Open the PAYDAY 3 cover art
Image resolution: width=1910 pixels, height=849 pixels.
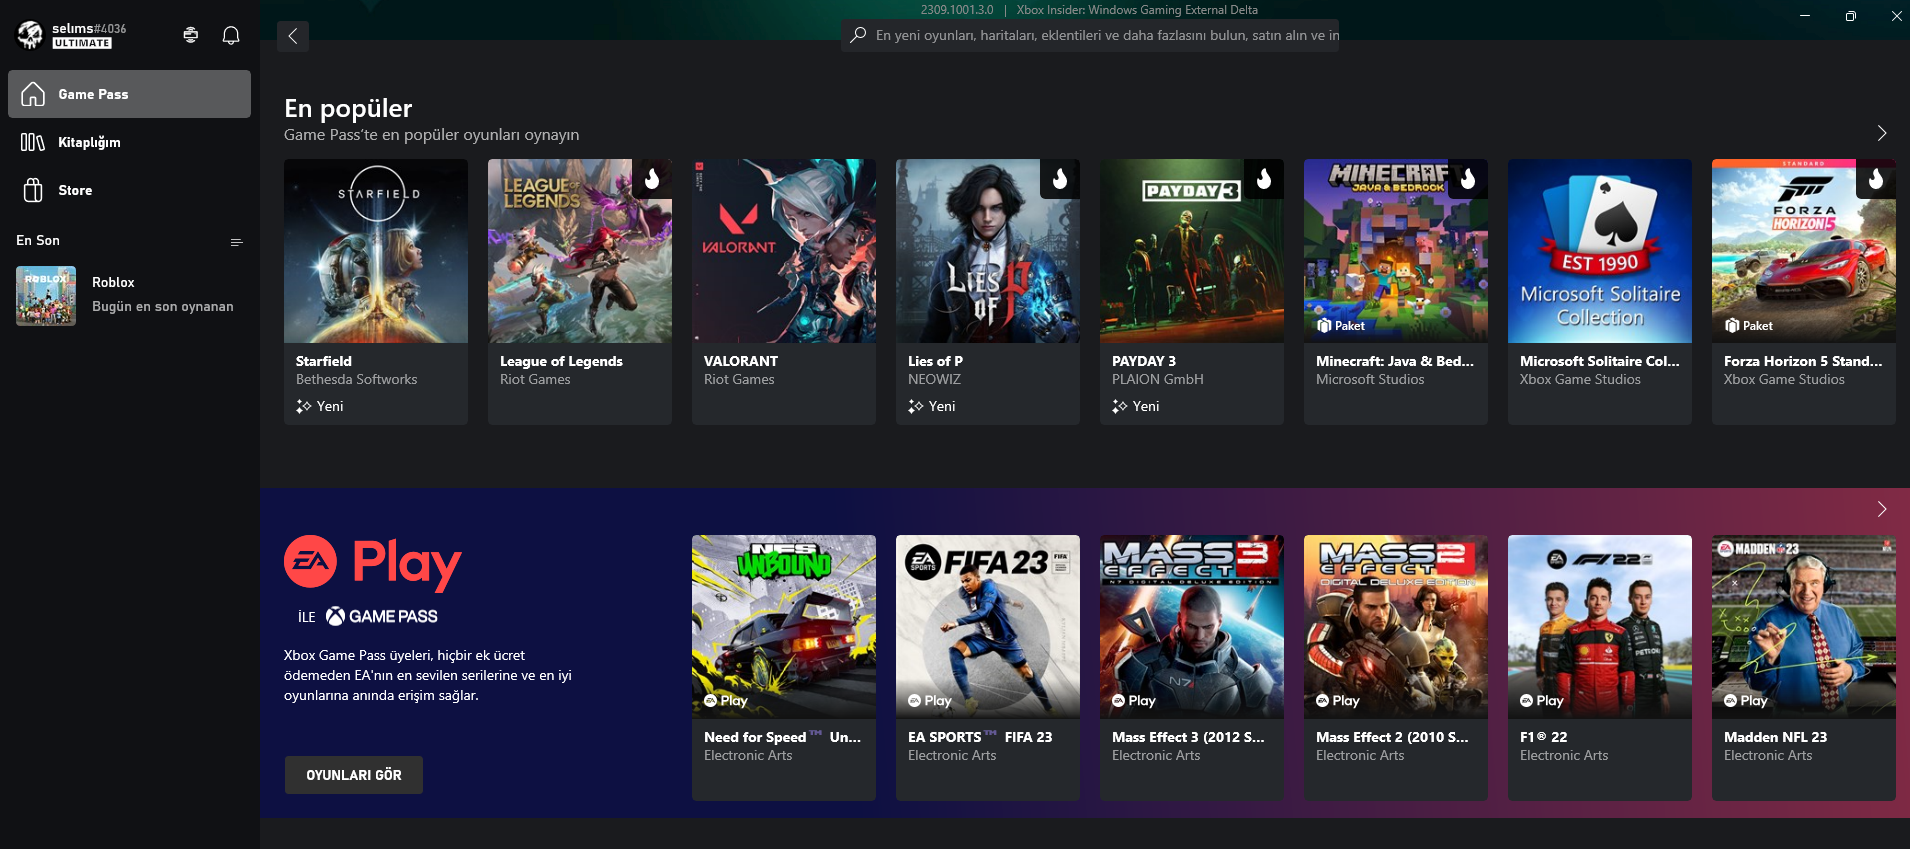(x=1192, y=251)
